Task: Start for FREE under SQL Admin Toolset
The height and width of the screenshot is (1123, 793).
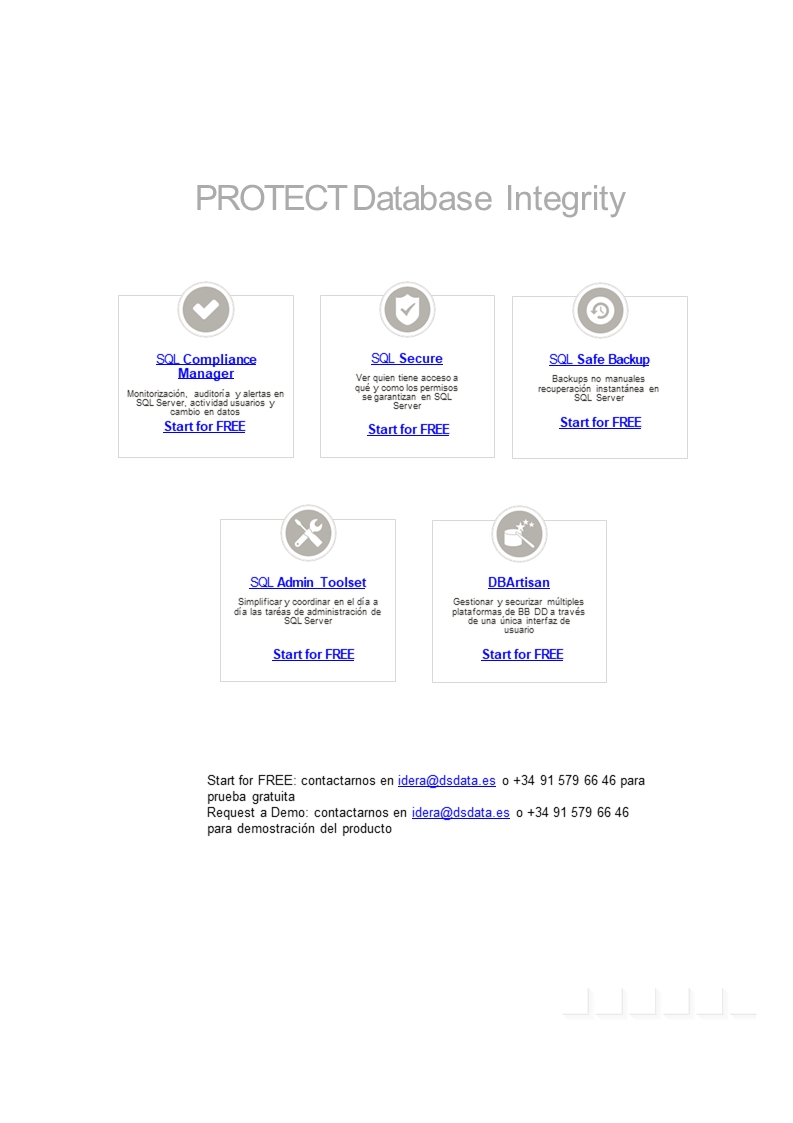Action: coord(313,654)
